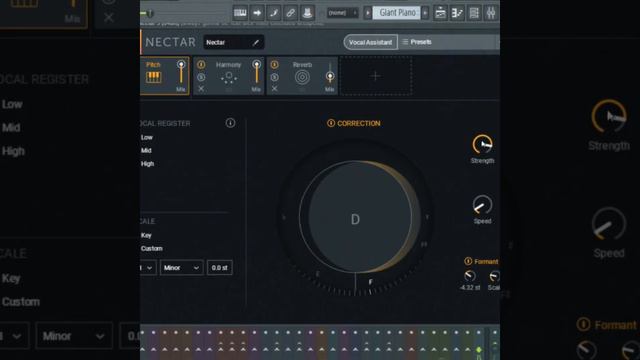640x360 pixels.
Task: Toggle the Formant power button
Action: (468, 261)
